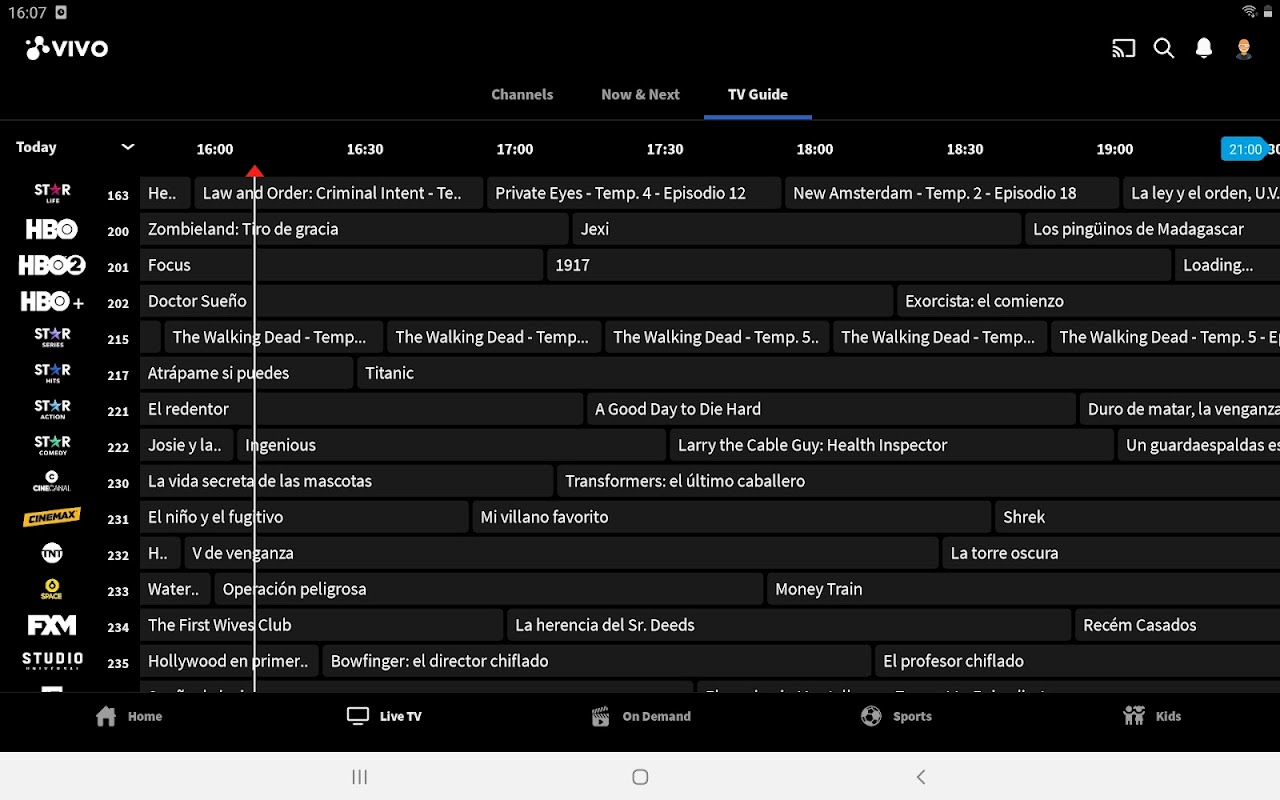The width and height of the screenshot is (1280, 800).
Task: Open A Good Day to Die Hard
Action: 831,409
